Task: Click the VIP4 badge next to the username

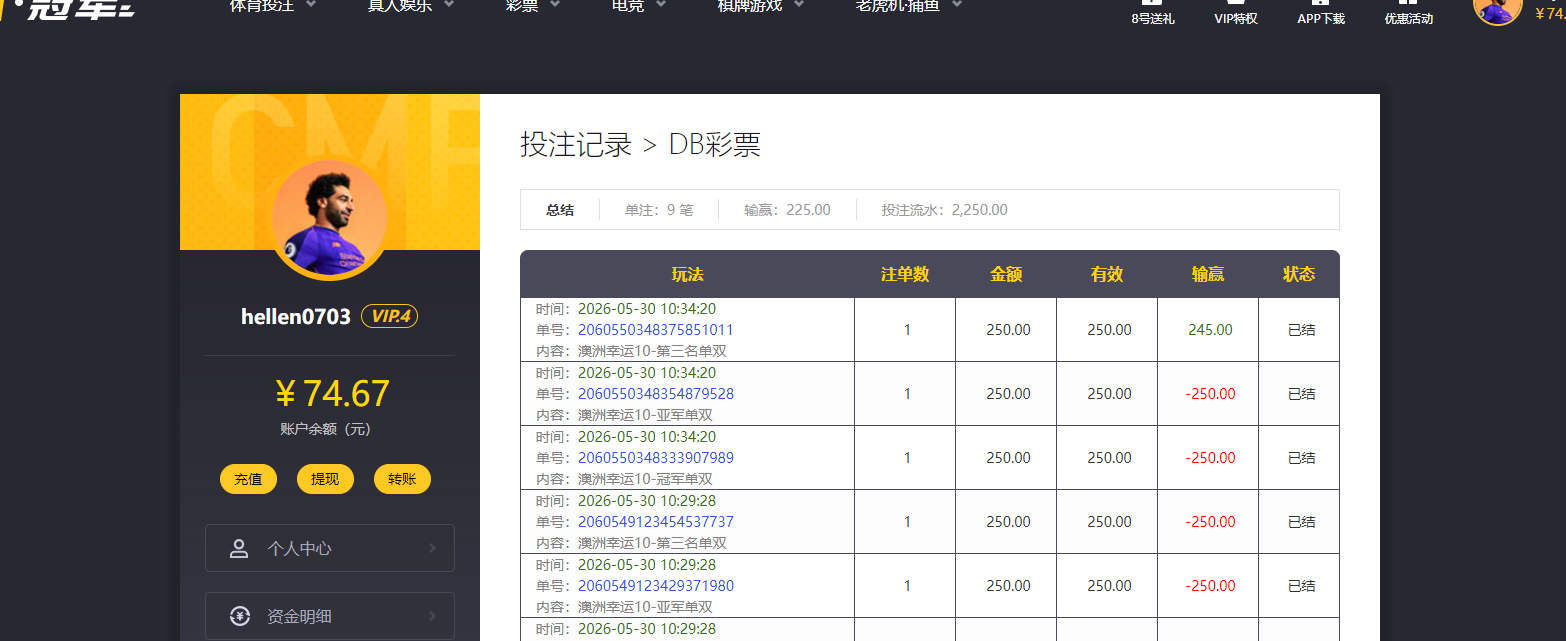Action: coord(389,316)
